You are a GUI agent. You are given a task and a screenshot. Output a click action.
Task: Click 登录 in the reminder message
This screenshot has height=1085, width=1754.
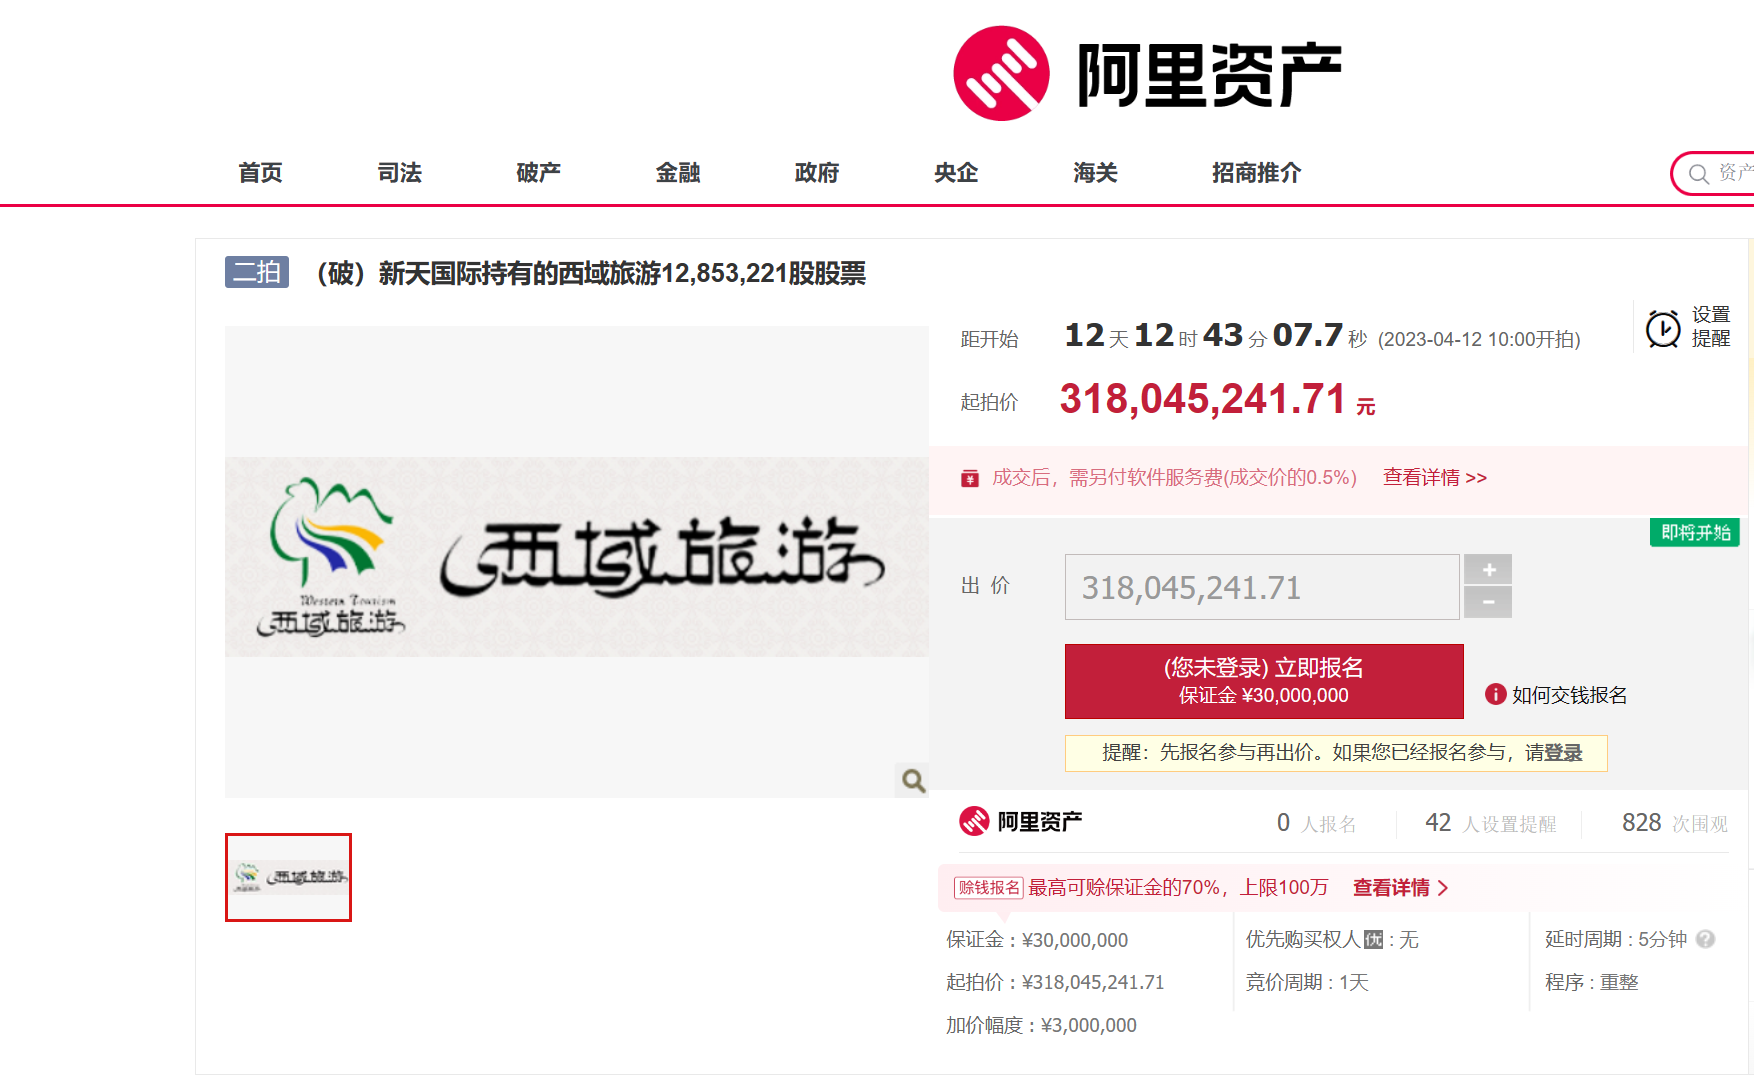[x=1568, y=753]
